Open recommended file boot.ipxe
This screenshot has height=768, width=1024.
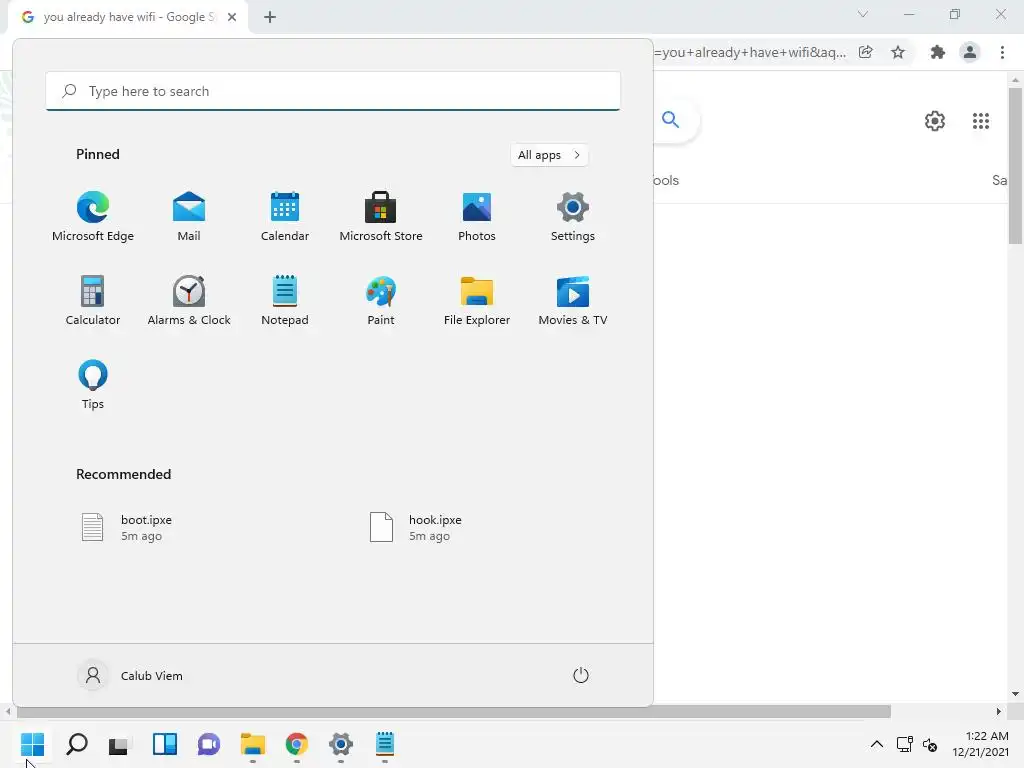click(x=127, y=528)
